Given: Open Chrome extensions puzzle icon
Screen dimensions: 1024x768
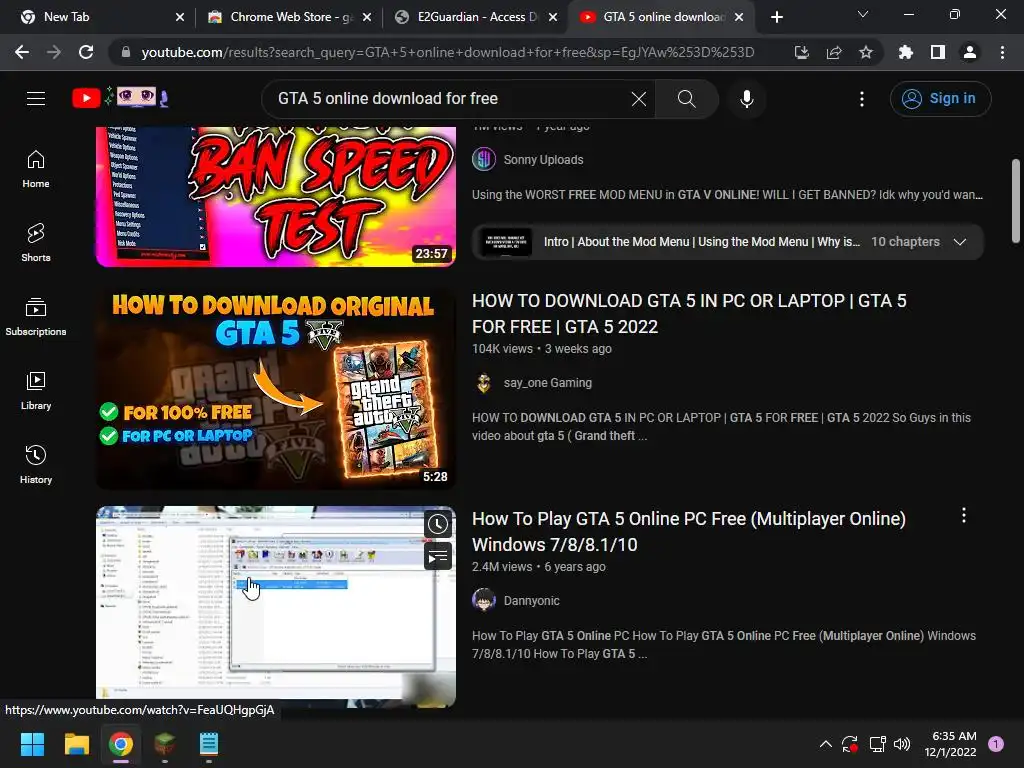Looking at the screenshot, I should click(906, 52).
